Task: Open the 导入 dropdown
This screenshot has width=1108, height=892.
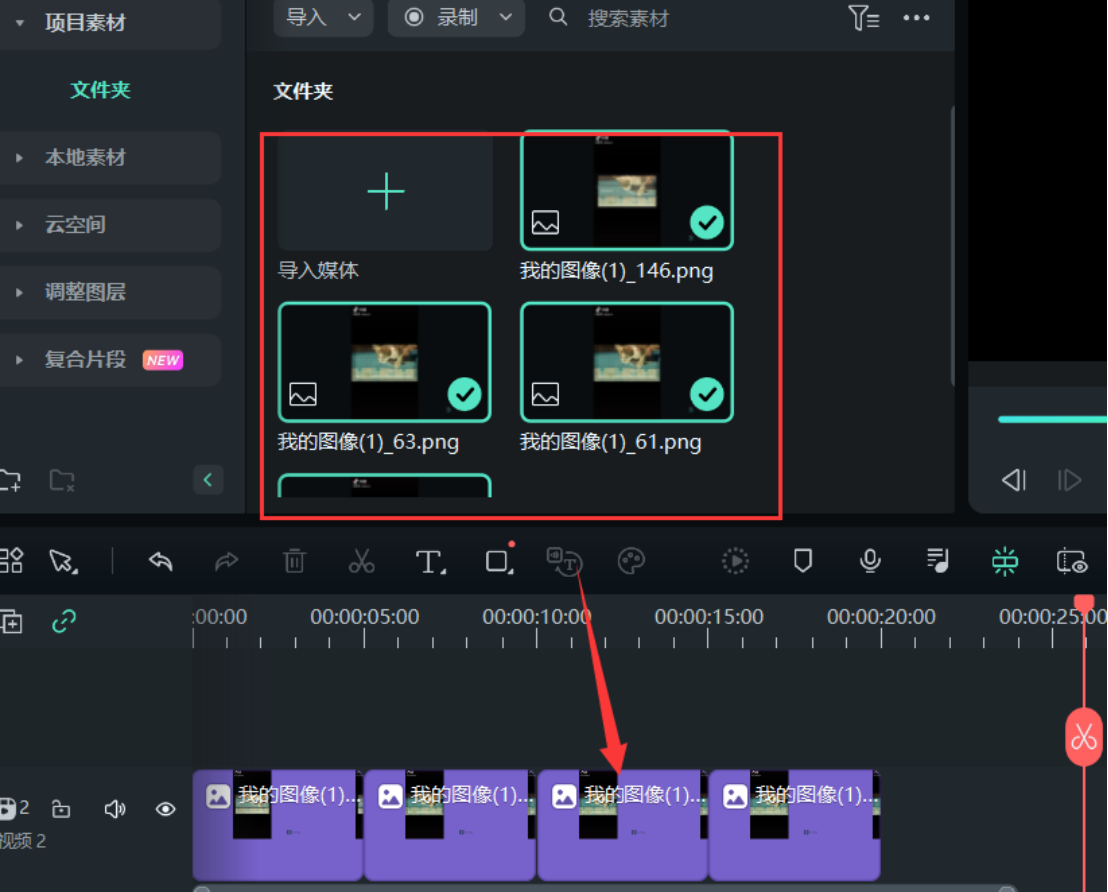Action: pos(323,18)
